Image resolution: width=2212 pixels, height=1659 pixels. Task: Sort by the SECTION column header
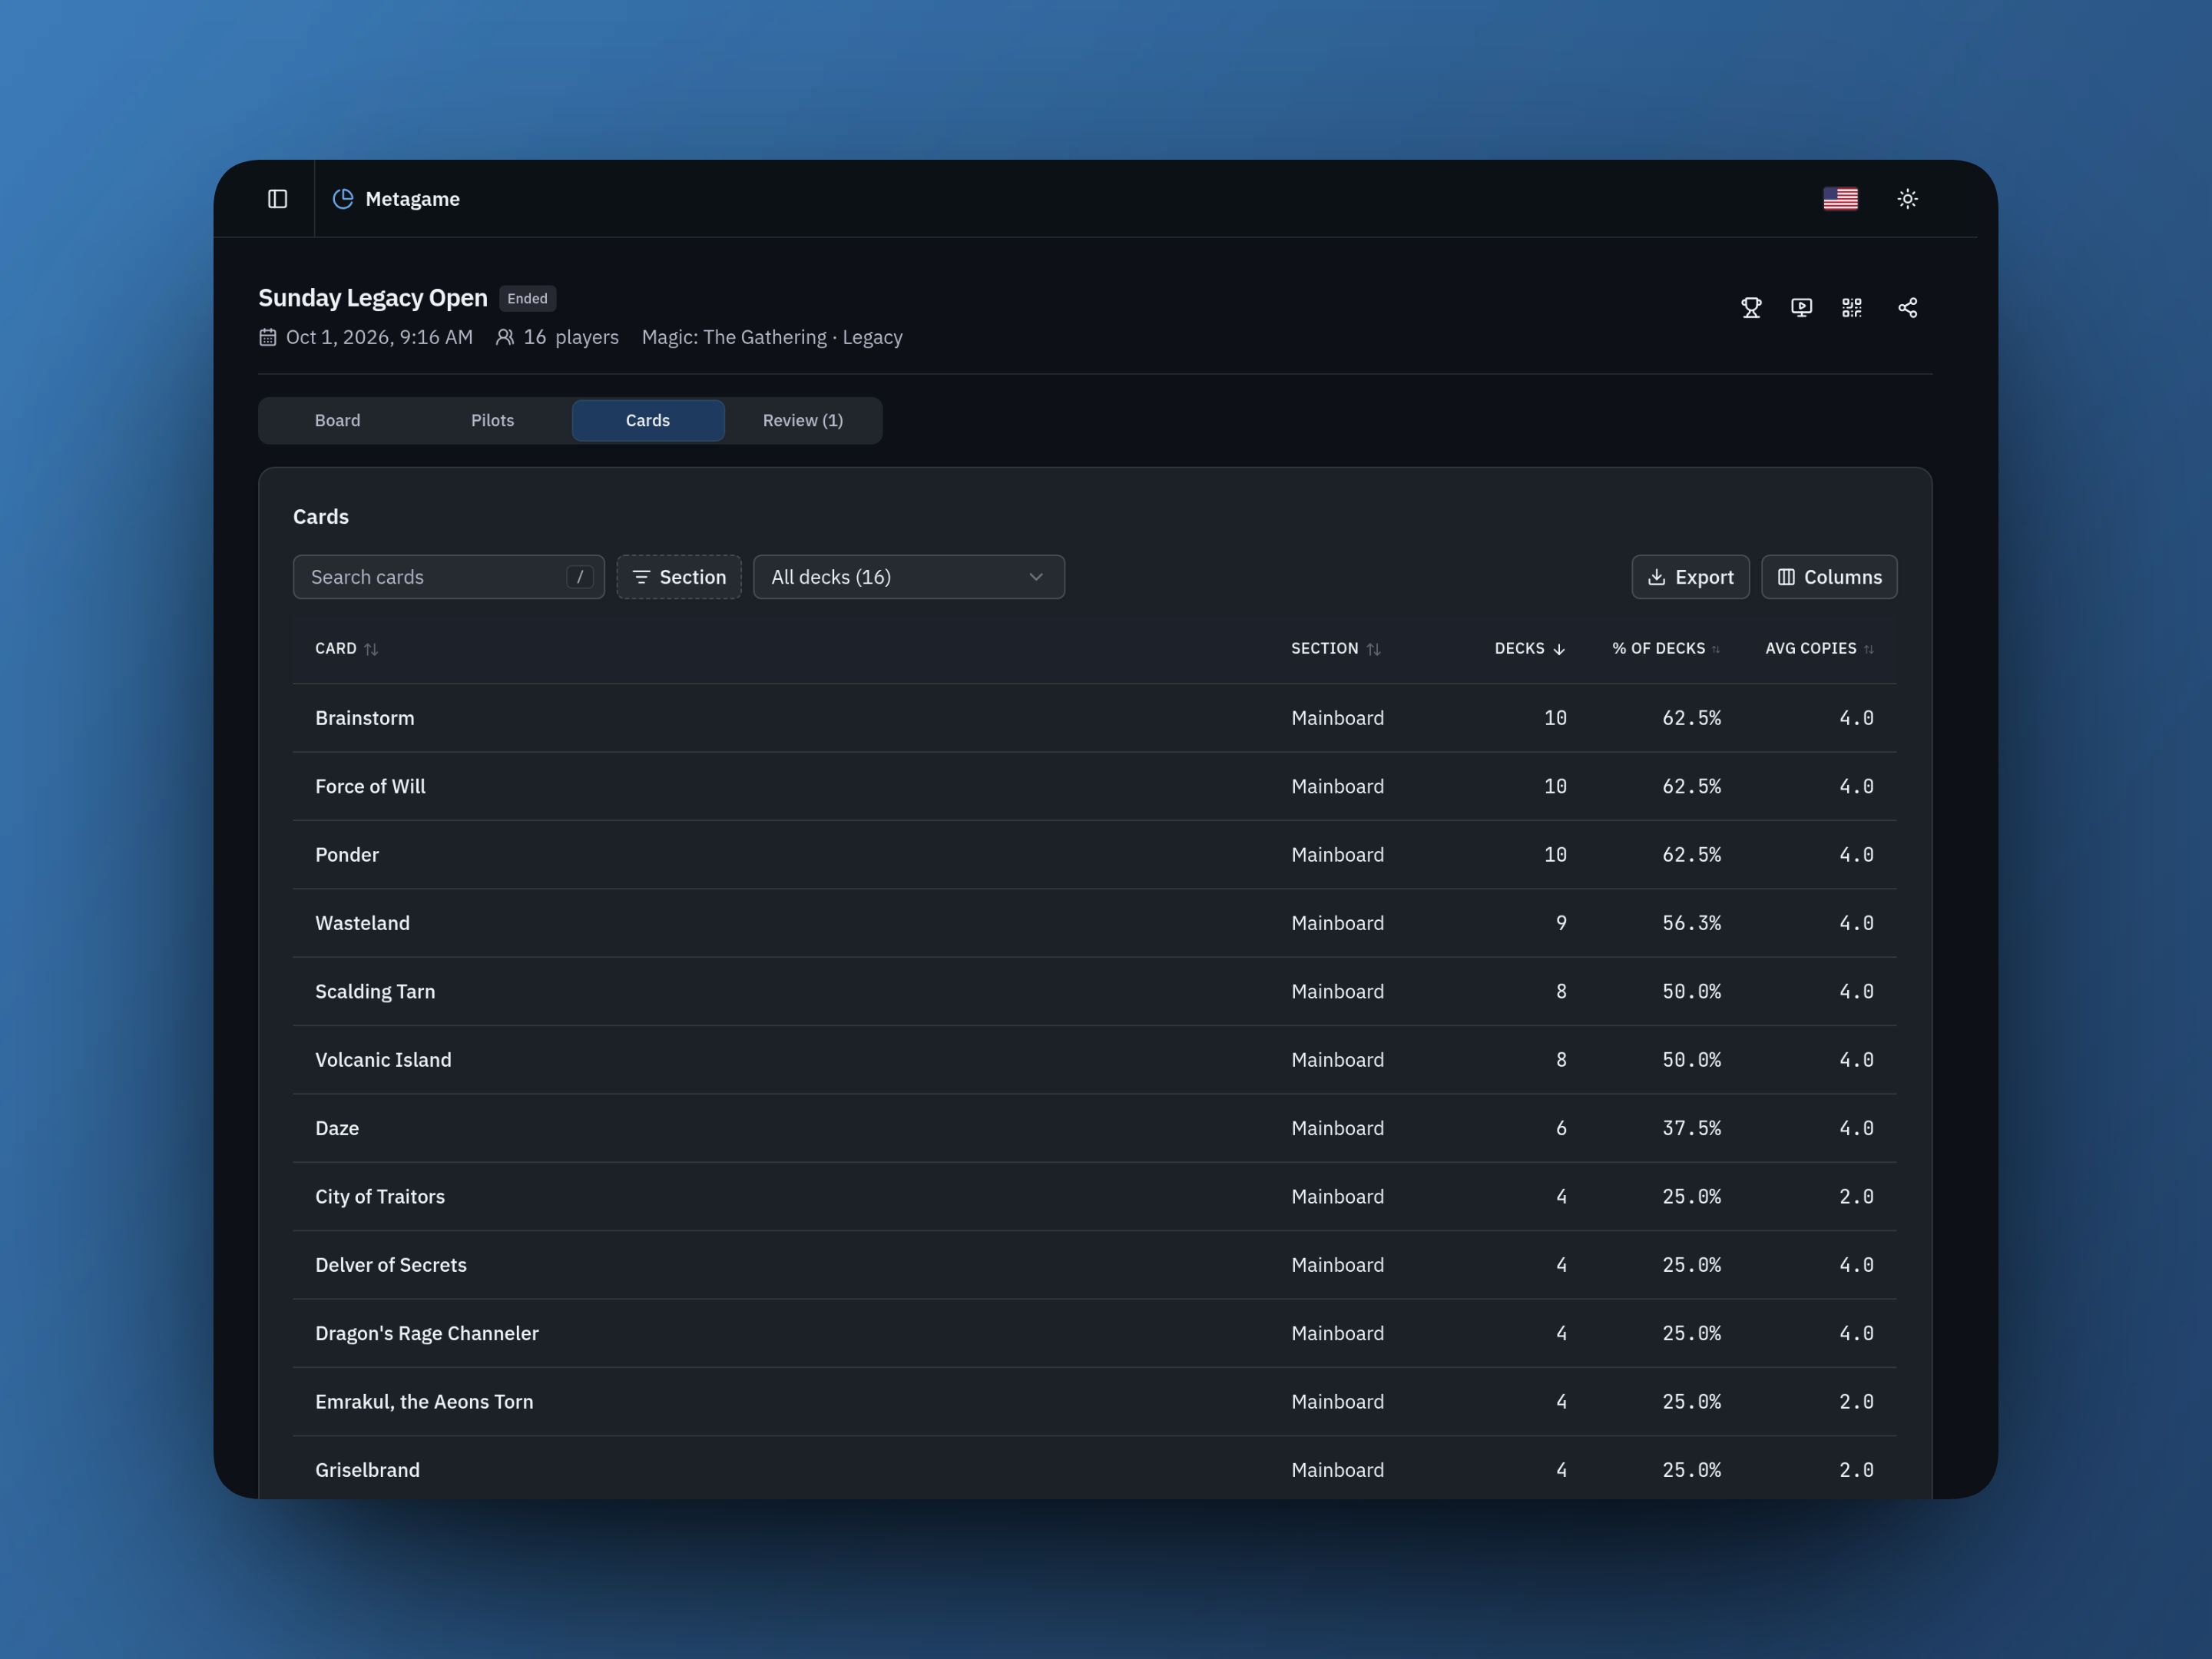[1336, 648]
